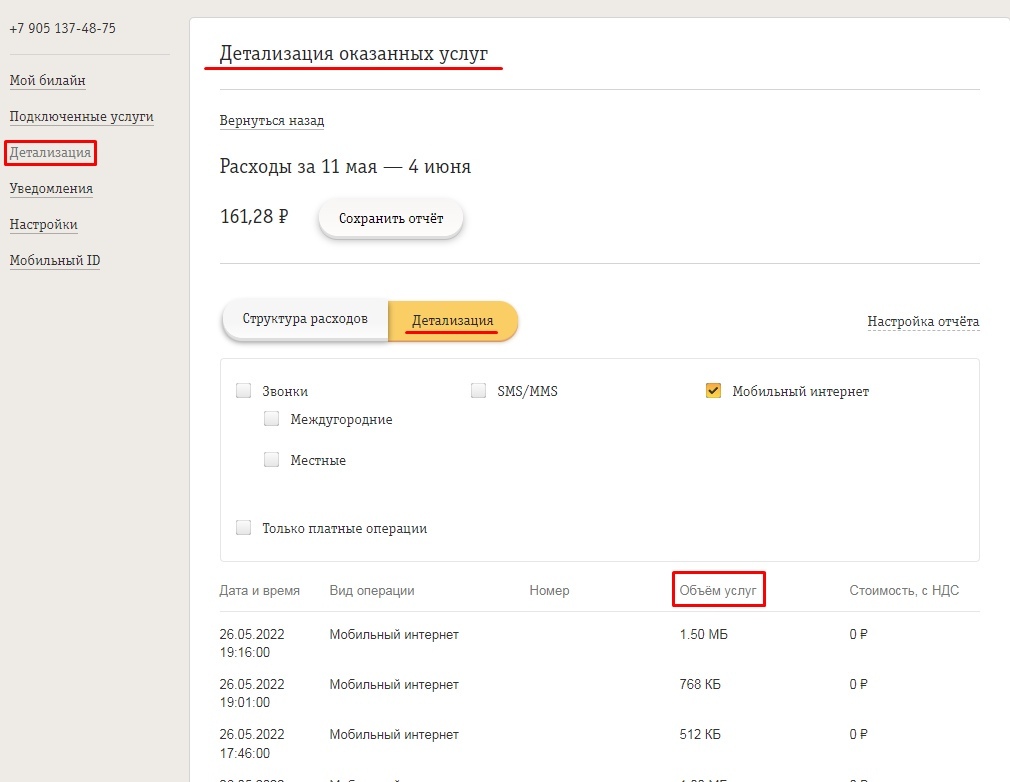
Task: Click the Дата и время column header
Action: coord(260,590)
